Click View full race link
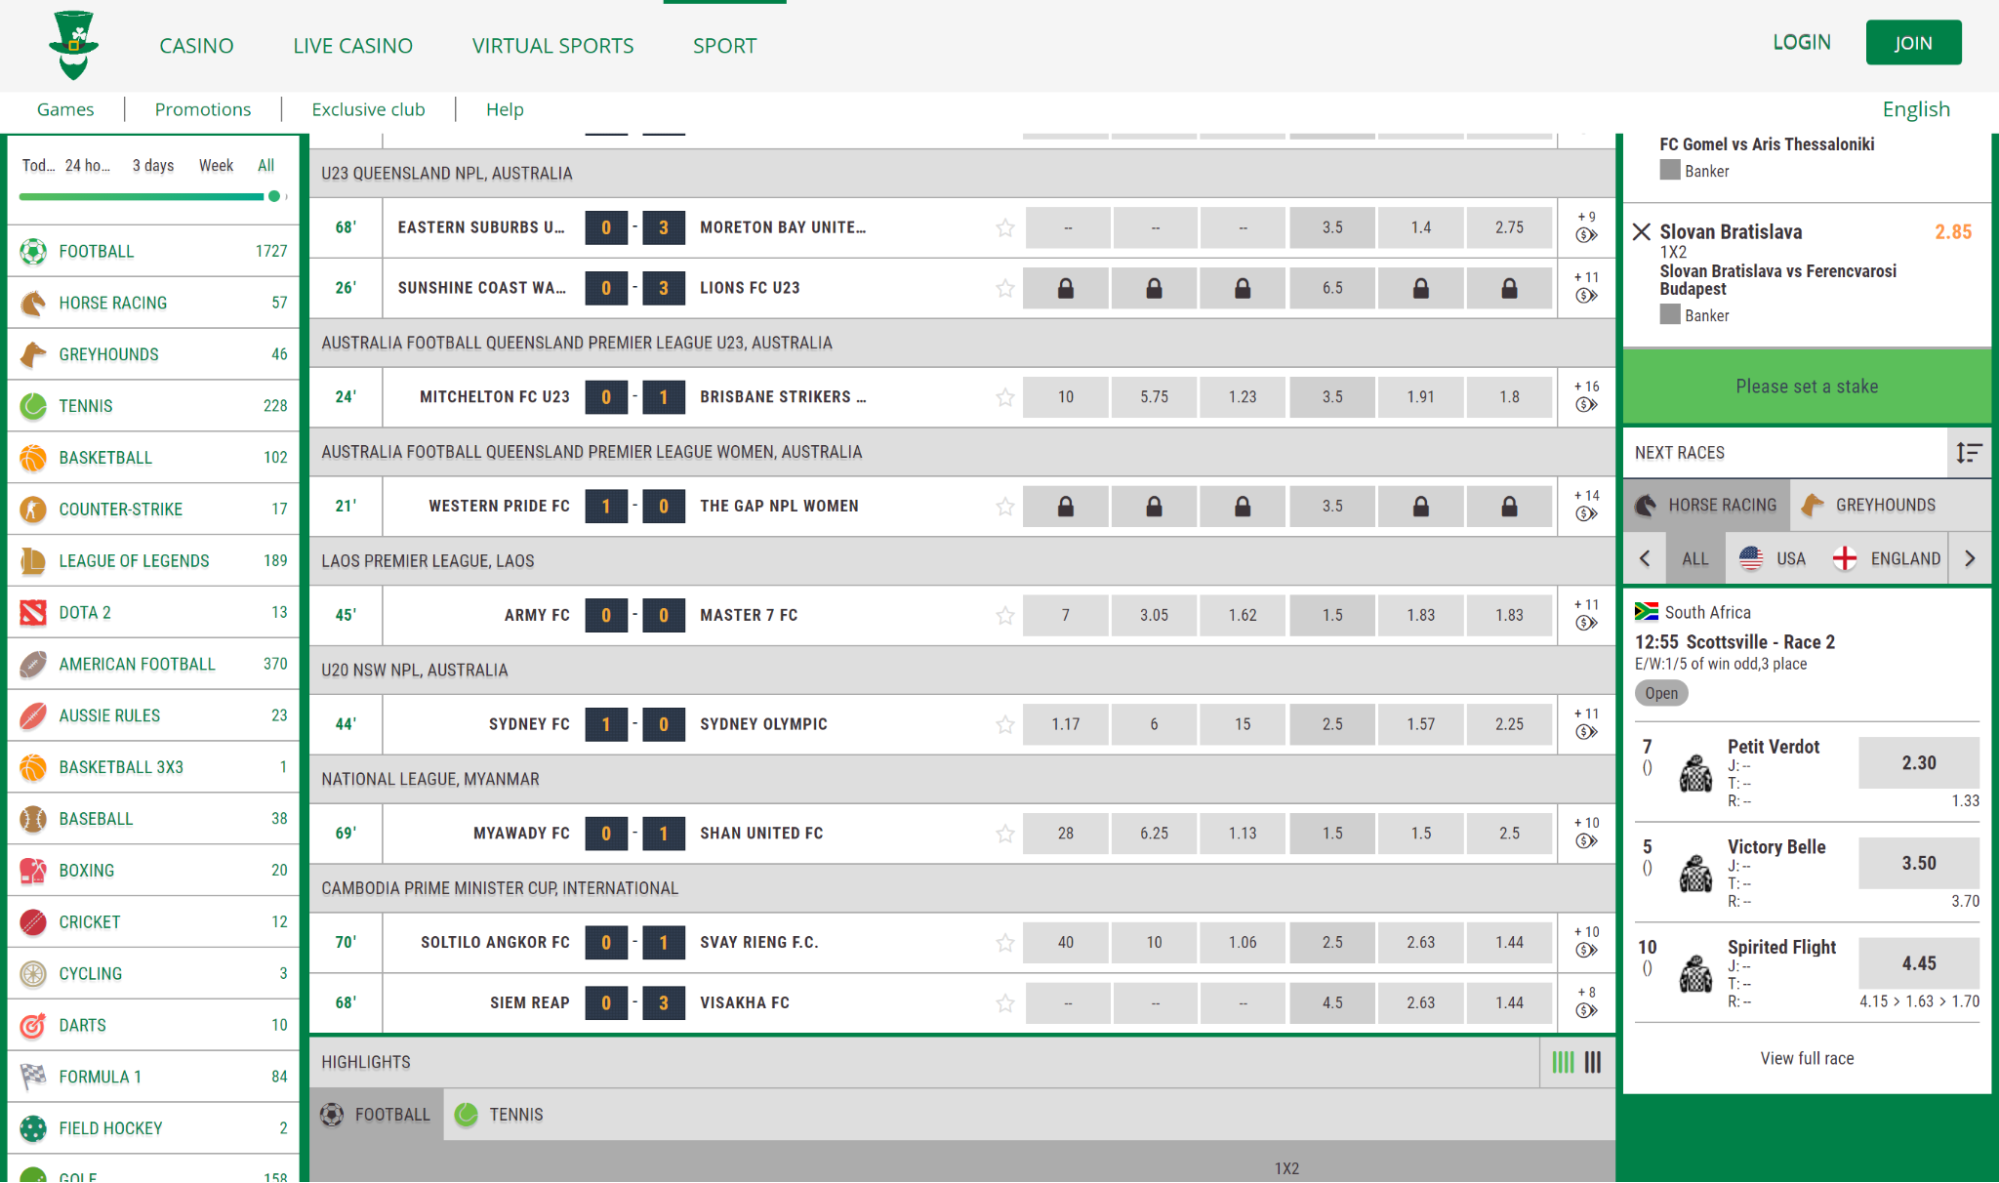Screen dimensions: 1999x1183 coord(1807,1058)
